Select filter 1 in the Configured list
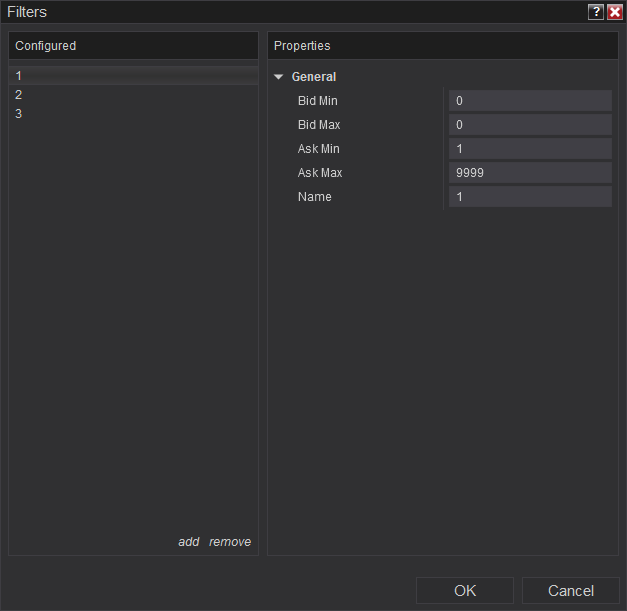 point(19,76)
